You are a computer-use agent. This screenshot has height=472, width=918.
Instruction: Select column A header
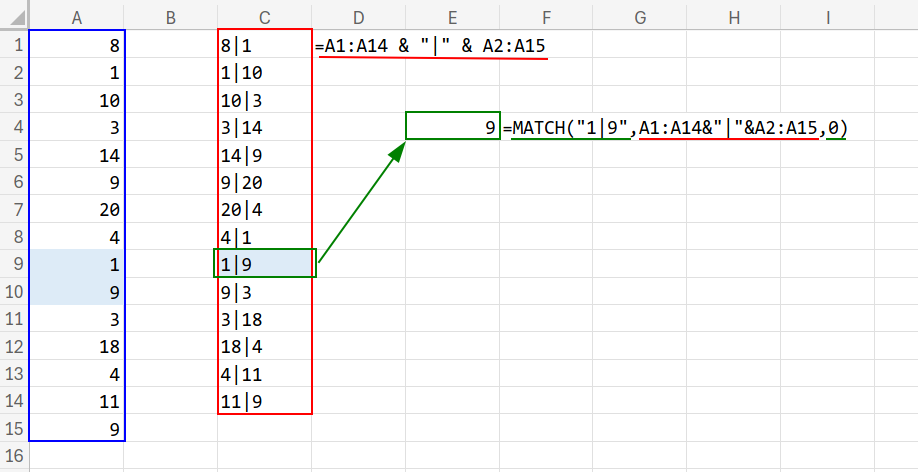click(x=77, y=15)
